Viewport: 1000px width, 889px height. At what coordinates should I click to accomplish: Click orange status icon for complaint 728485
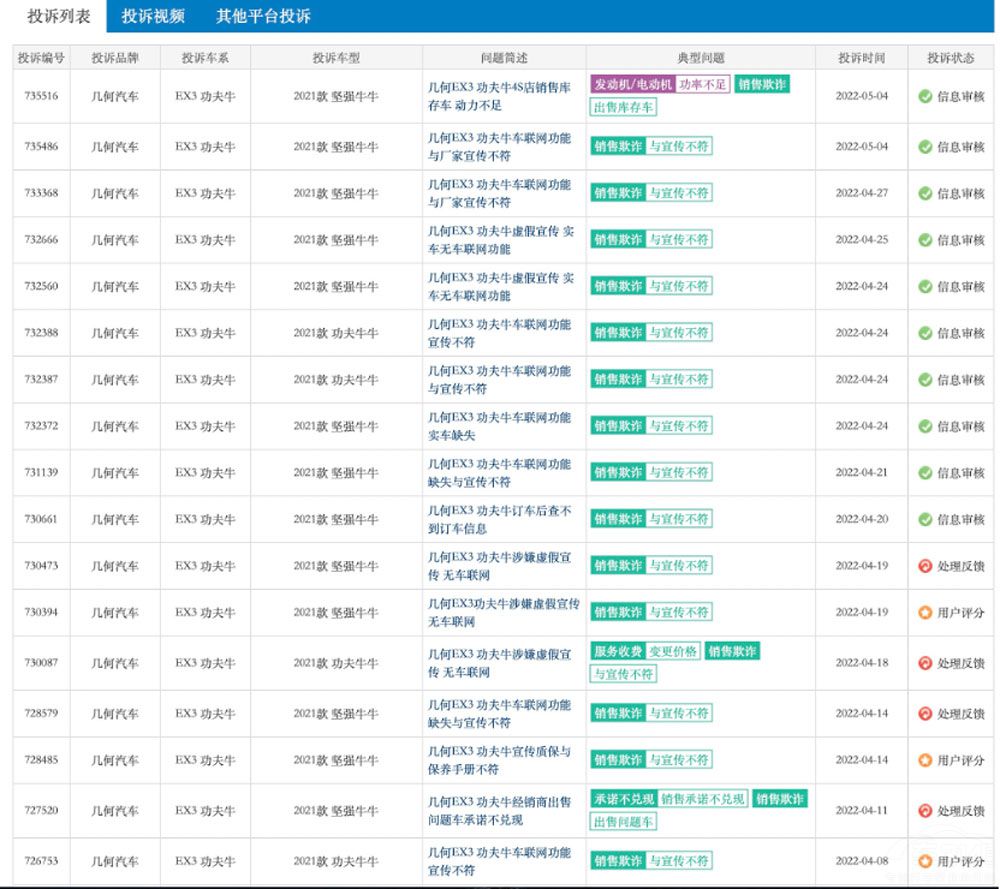point(925,760)
